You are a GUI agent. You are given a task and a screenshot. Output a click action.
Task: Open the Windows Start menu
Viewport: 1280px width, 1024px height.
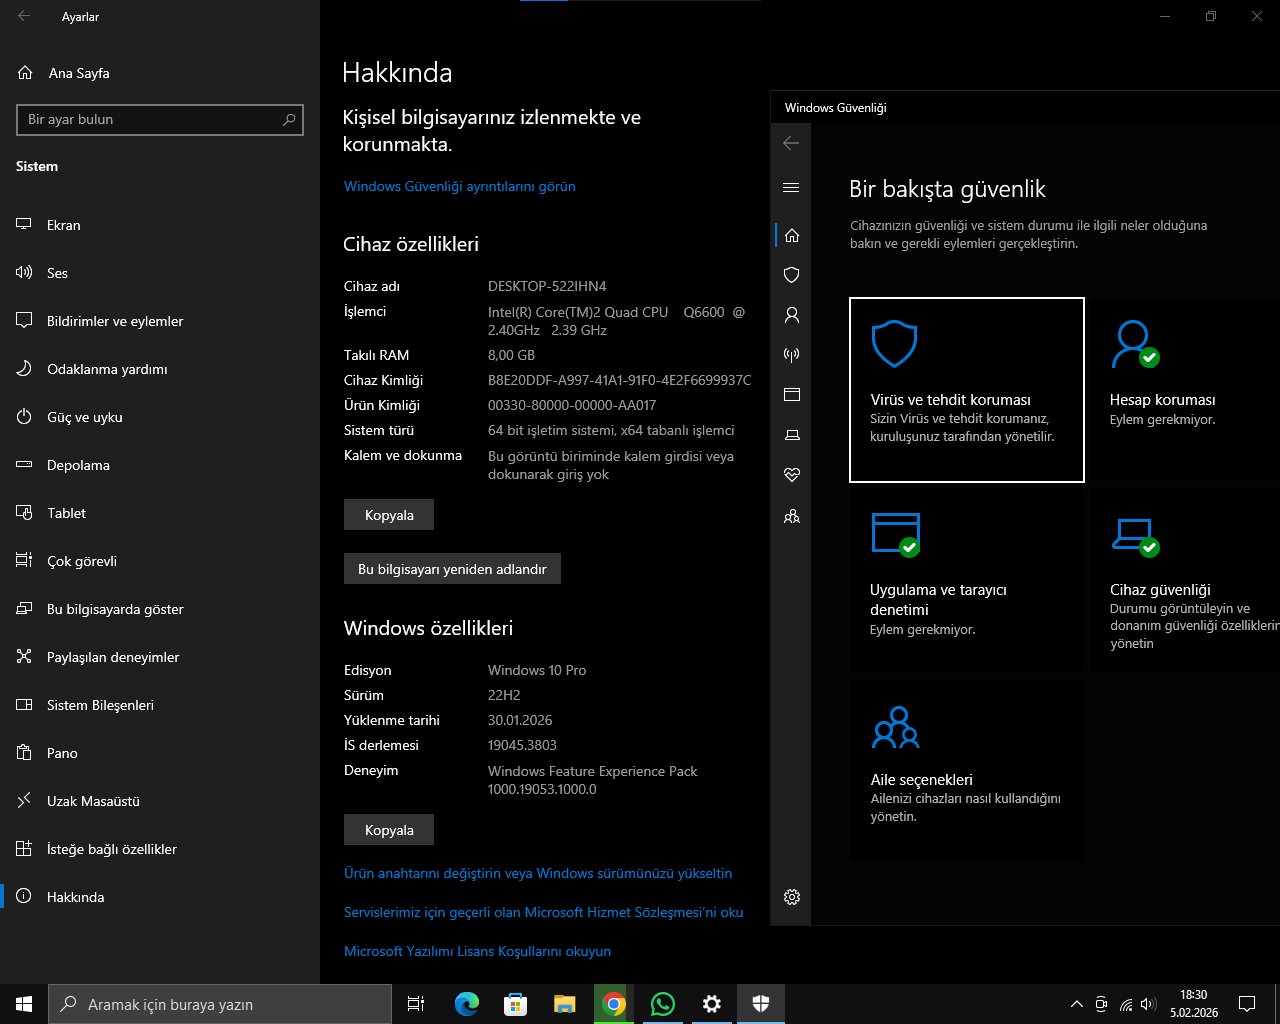point(24,1004)
